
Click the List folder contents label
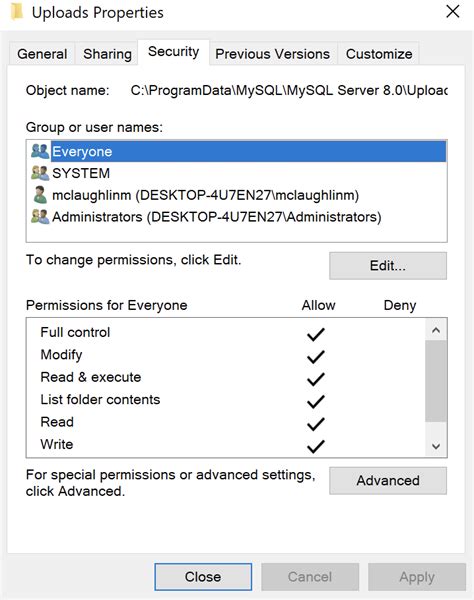[x=100, y=399]
